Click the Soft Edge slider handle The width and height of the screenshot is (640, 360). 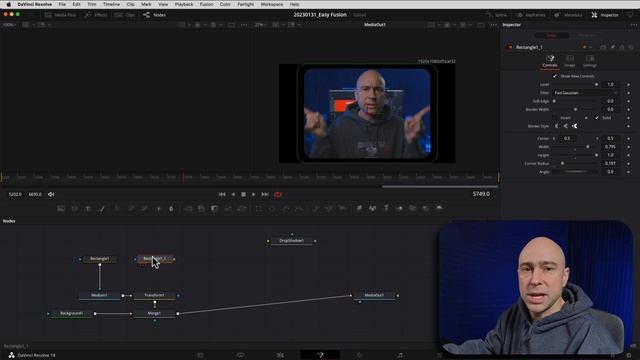point(554,101)
